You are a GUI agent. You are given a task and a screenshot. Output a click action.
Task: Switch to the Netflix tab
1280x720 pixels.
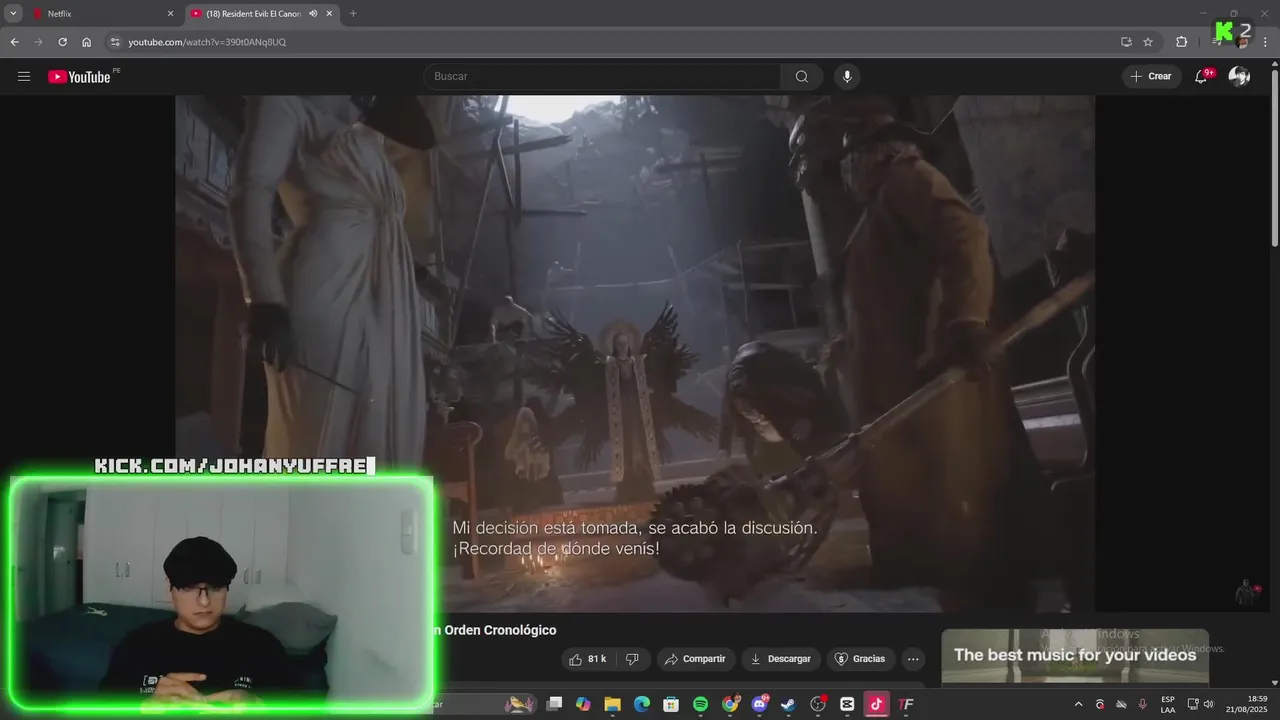click(x=103, y=14)
